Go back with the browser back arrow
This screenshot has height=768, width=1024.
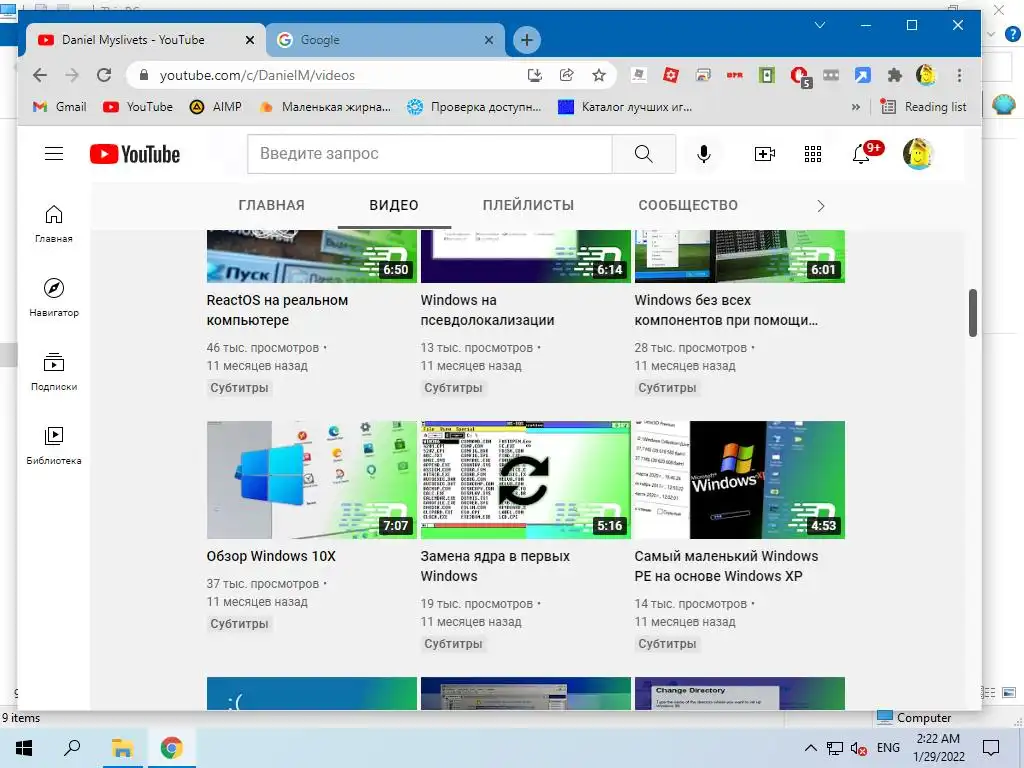click(x=40, y=75)
